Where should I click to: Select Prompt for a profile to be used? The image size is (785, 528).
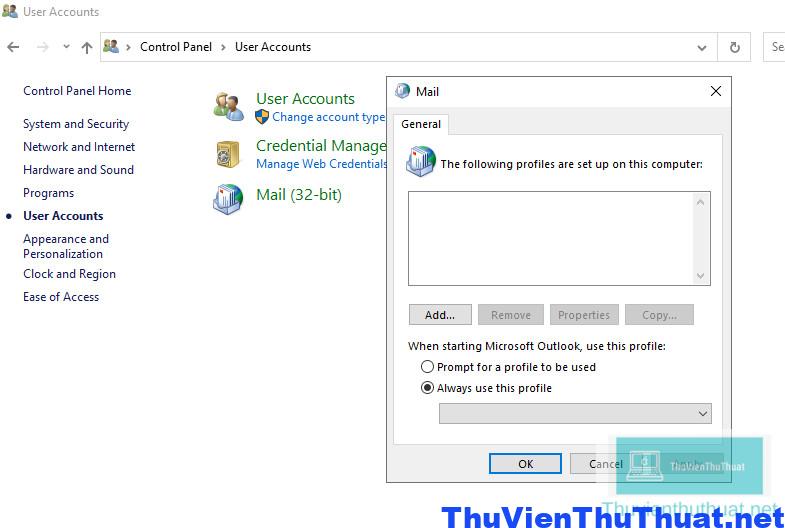[509, 367]
